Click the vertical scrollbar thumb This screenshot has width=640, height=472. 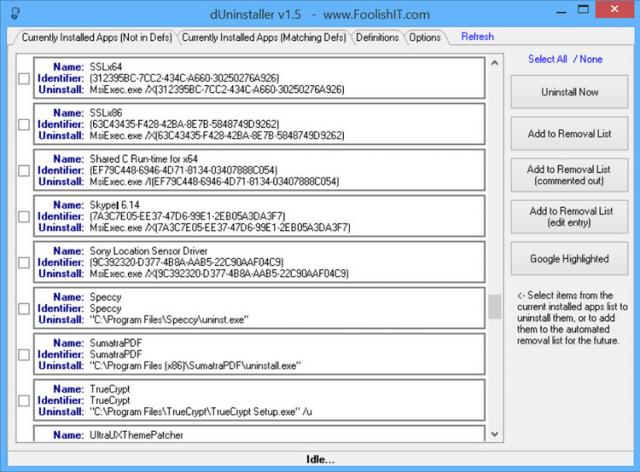point(495,307)
